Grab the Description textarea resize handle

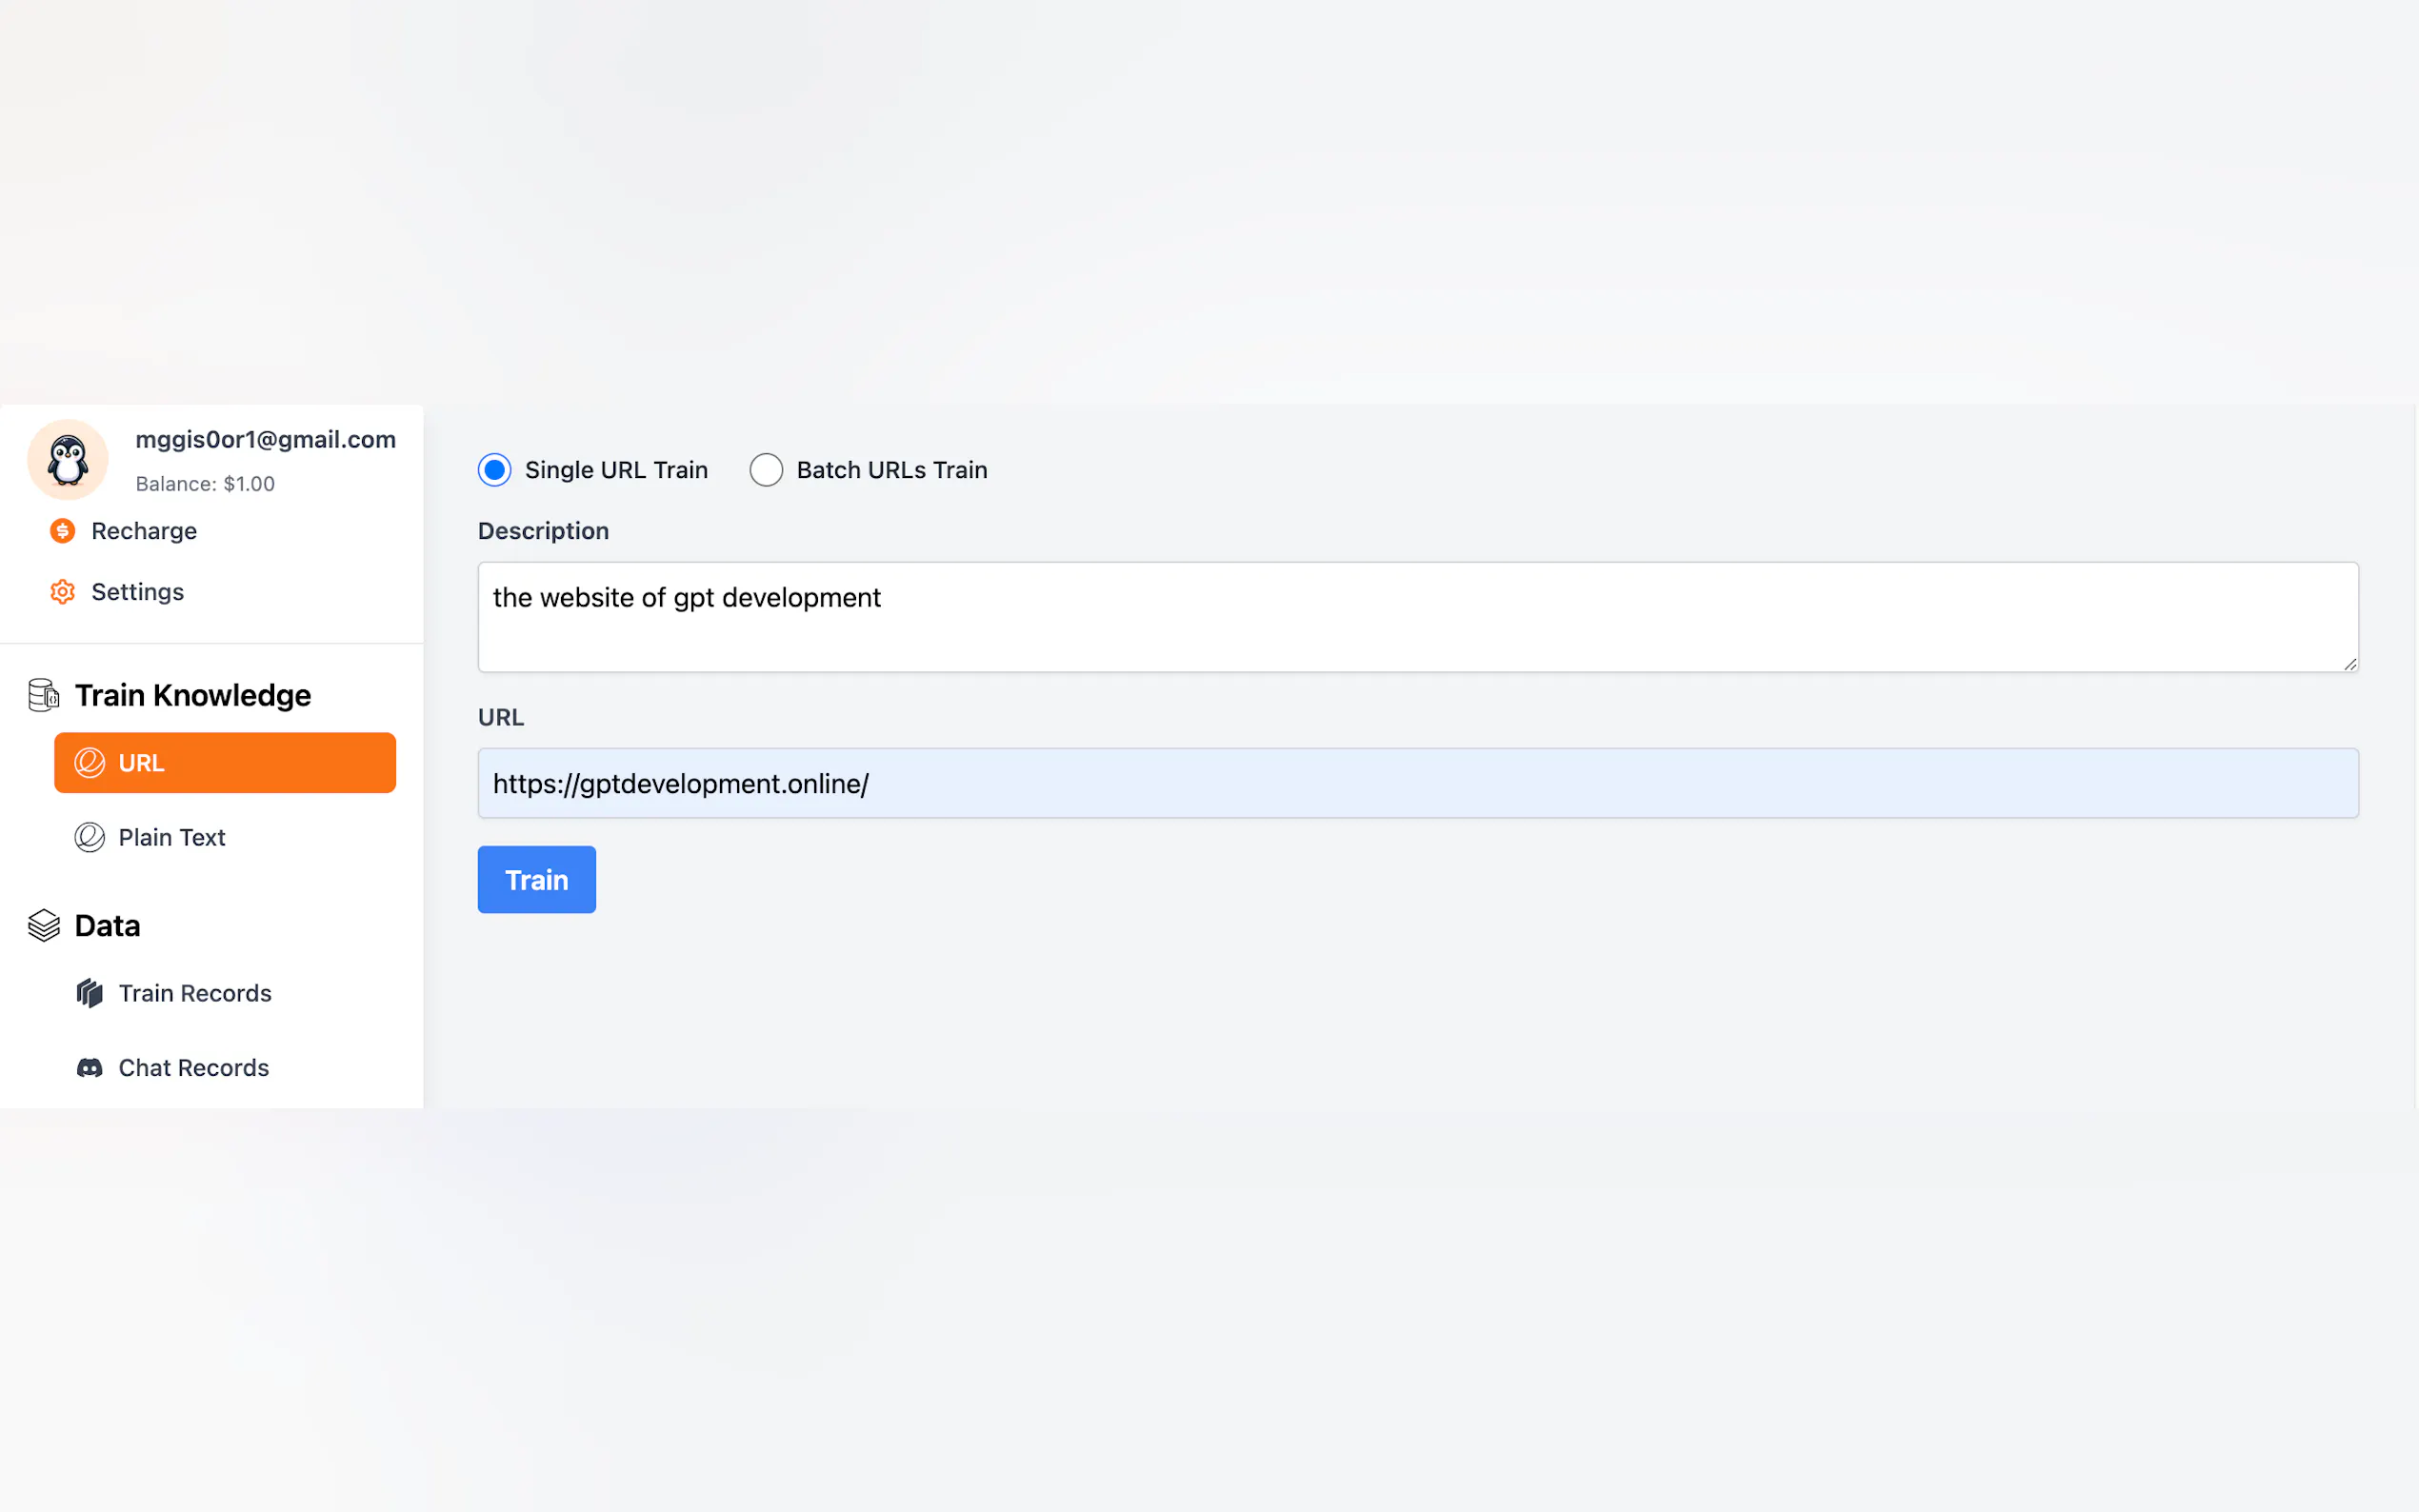coord(2350,664)
